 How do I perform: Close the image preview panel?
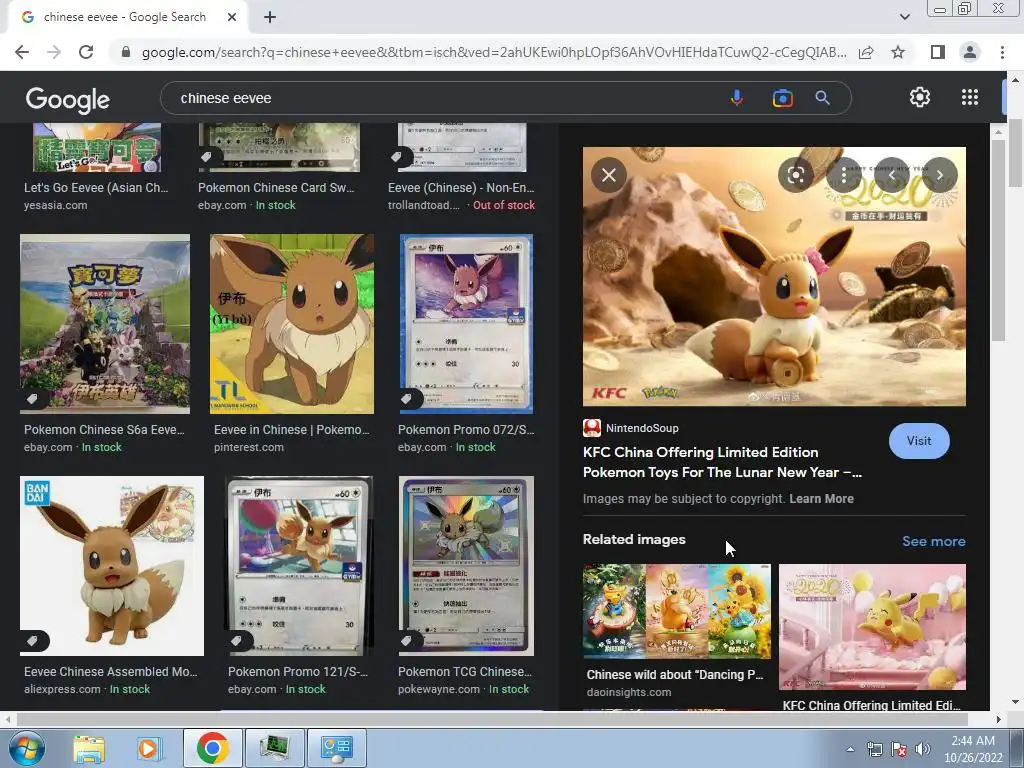(609, 175)
